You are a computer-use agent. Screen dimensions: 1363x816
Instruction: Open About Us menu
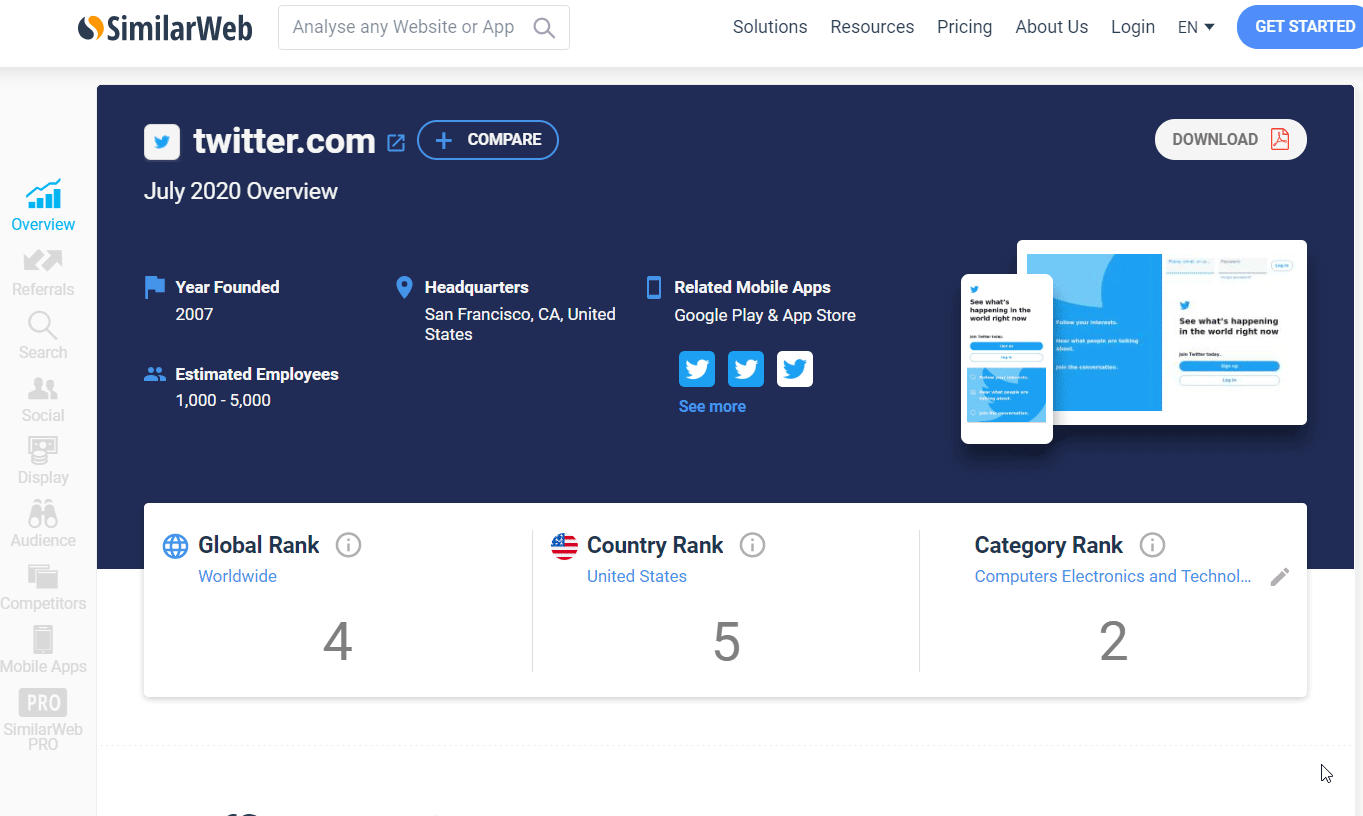coord(1052,27)
